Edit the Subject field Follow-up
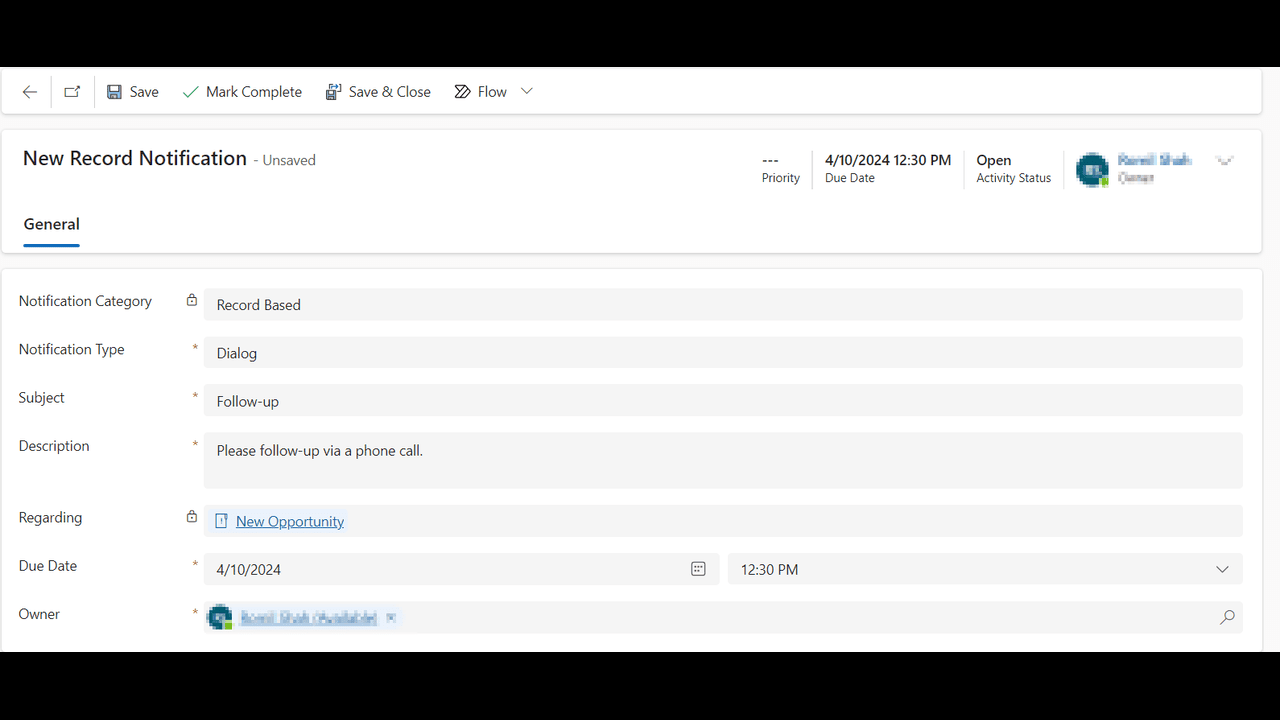This screenshot has height=720, width=1280. point(723,401)
